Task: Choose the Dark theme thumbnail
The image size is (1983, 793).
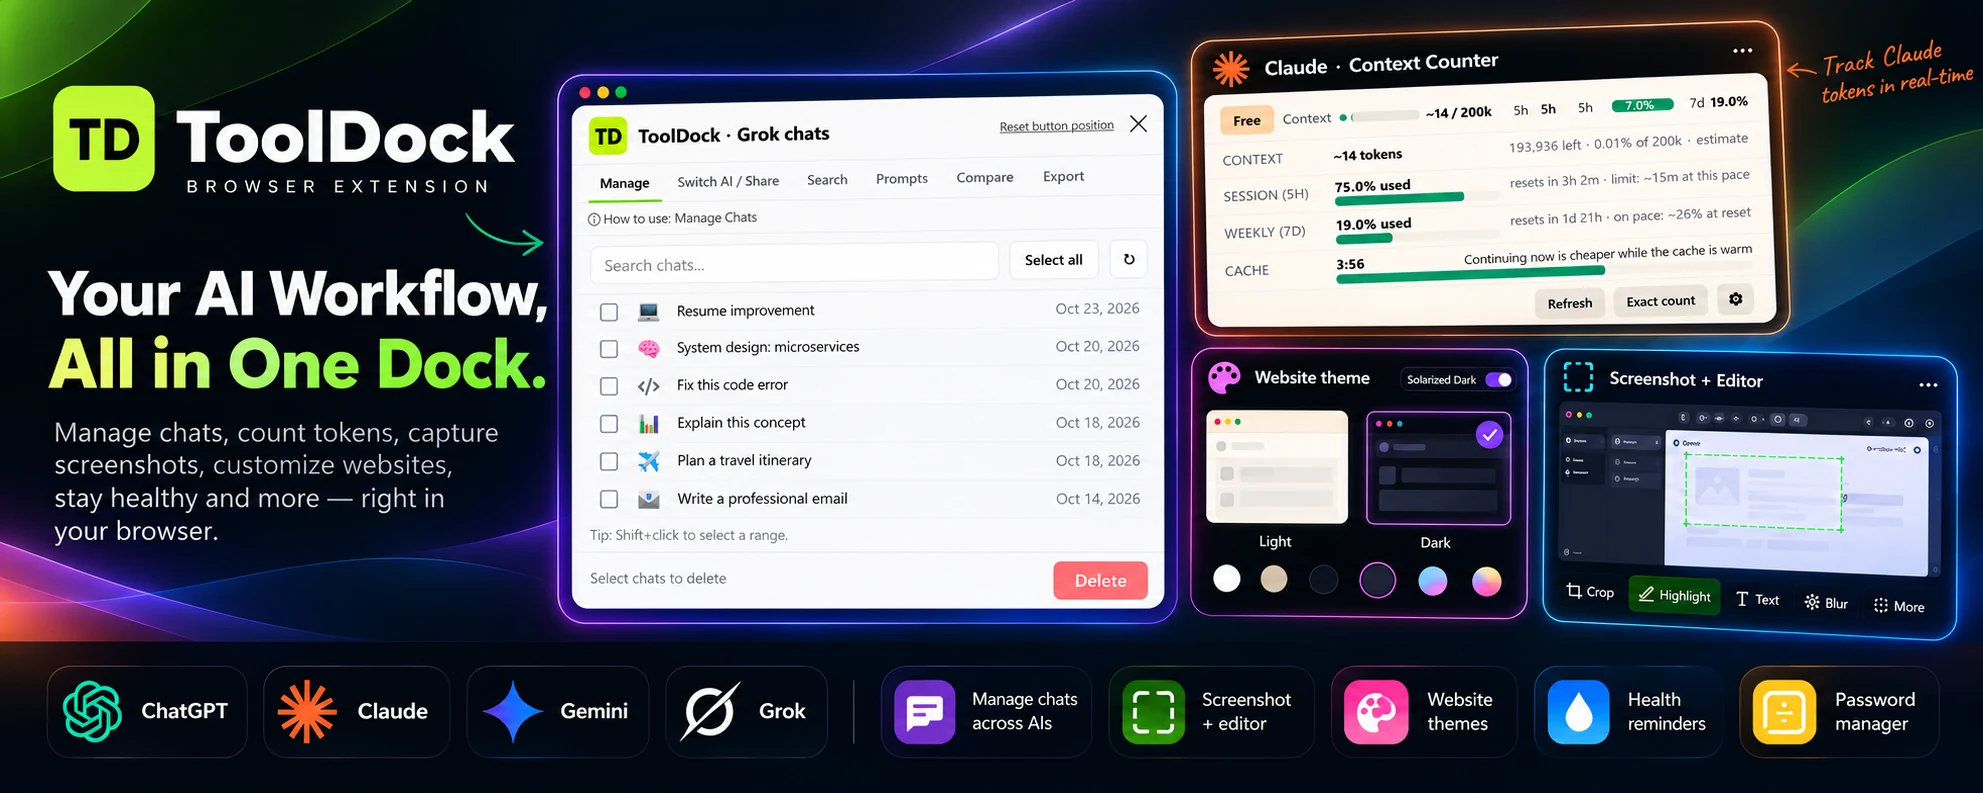Action: (x=1438, y=468)
